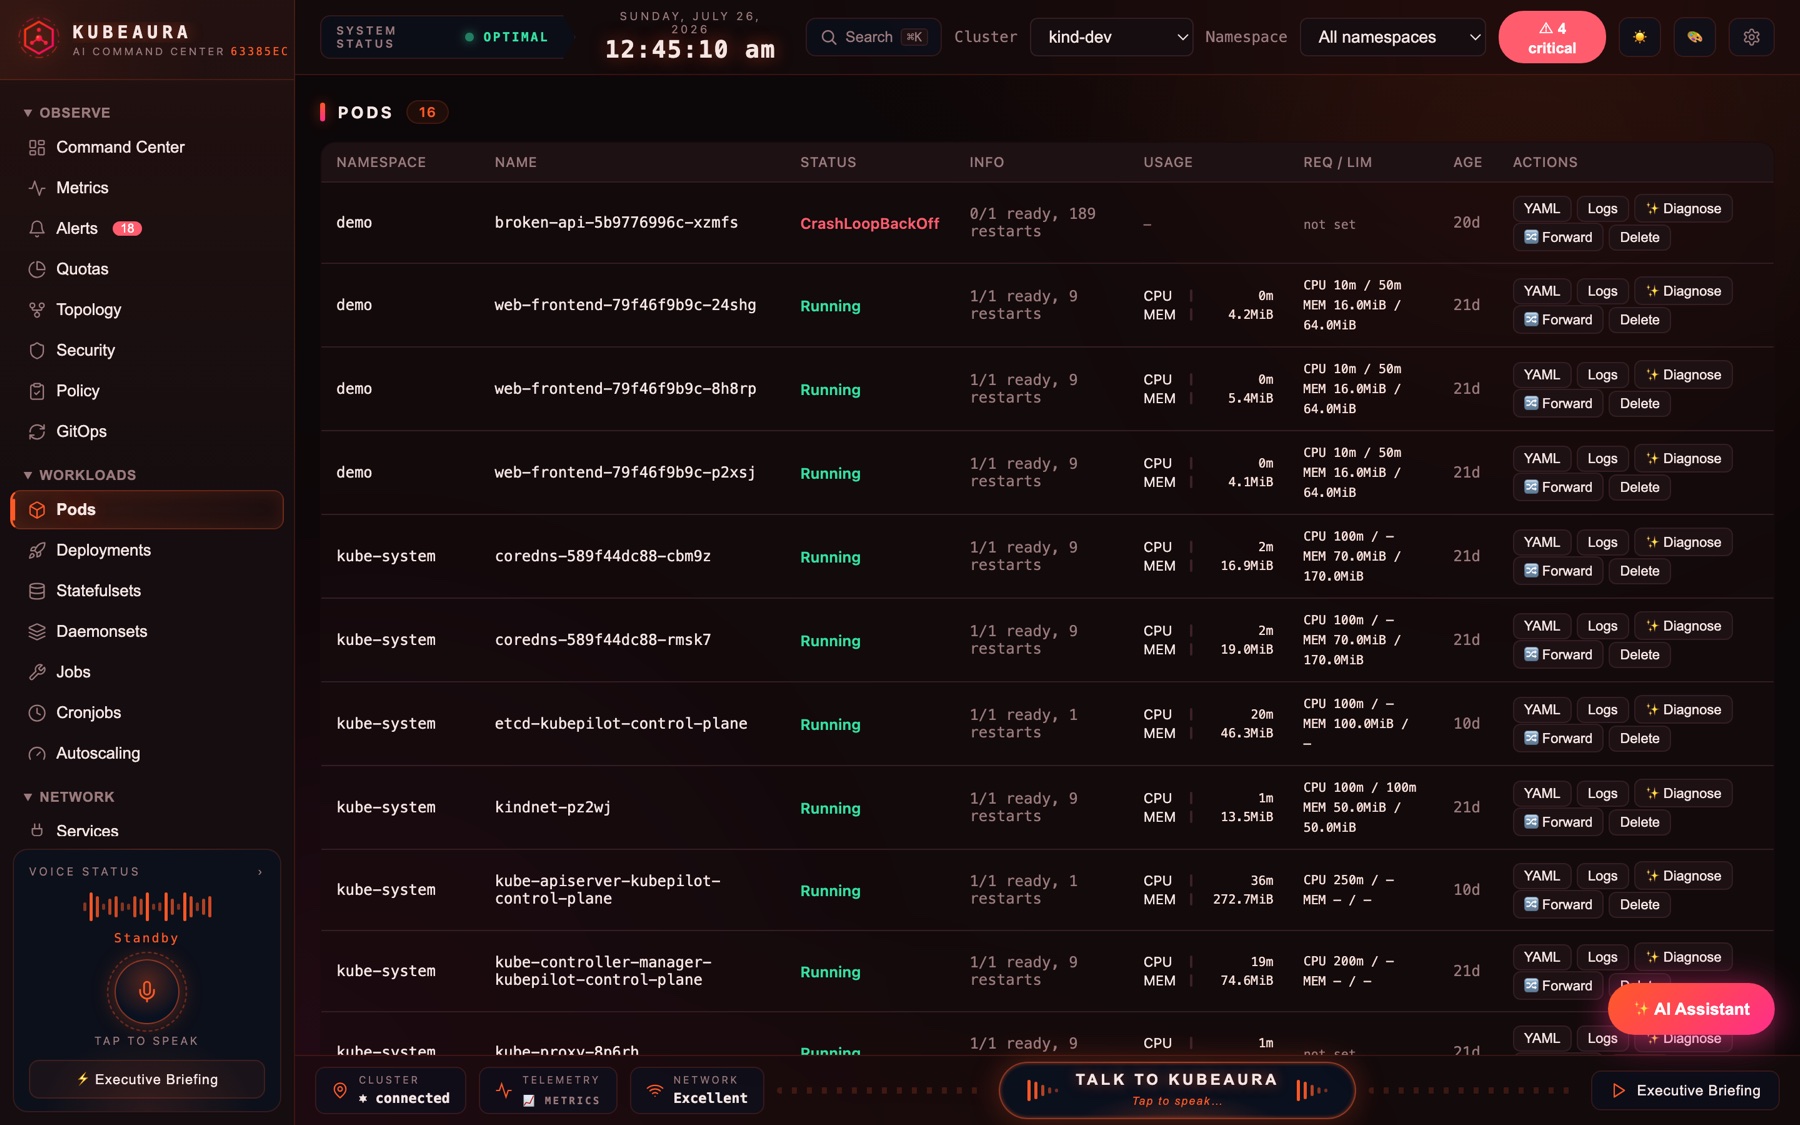Image resolution: width=1800 pixels, height=1125 pixels.
Task: Click the Kubeaura logo icon
Action: pos(38,38)
